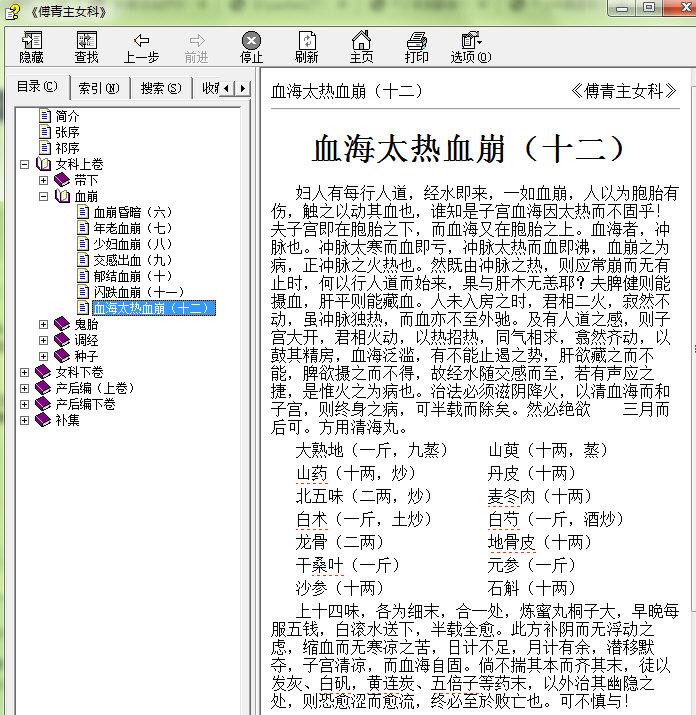
Task: Collapse the 女科上卷 volume node
Action: click(x=24, y=164)
